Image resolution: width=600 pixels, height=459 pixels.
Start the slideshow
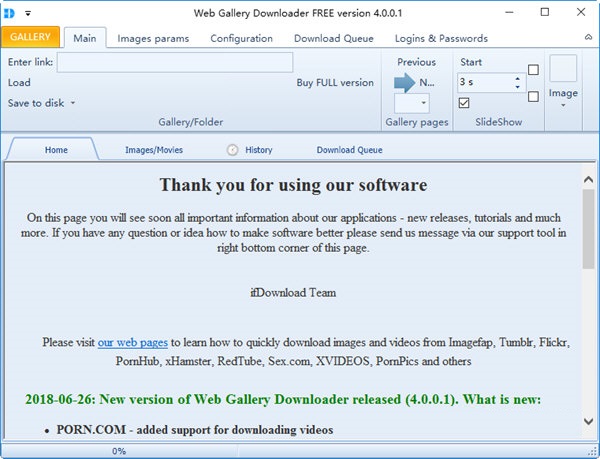tap(471, 62)
